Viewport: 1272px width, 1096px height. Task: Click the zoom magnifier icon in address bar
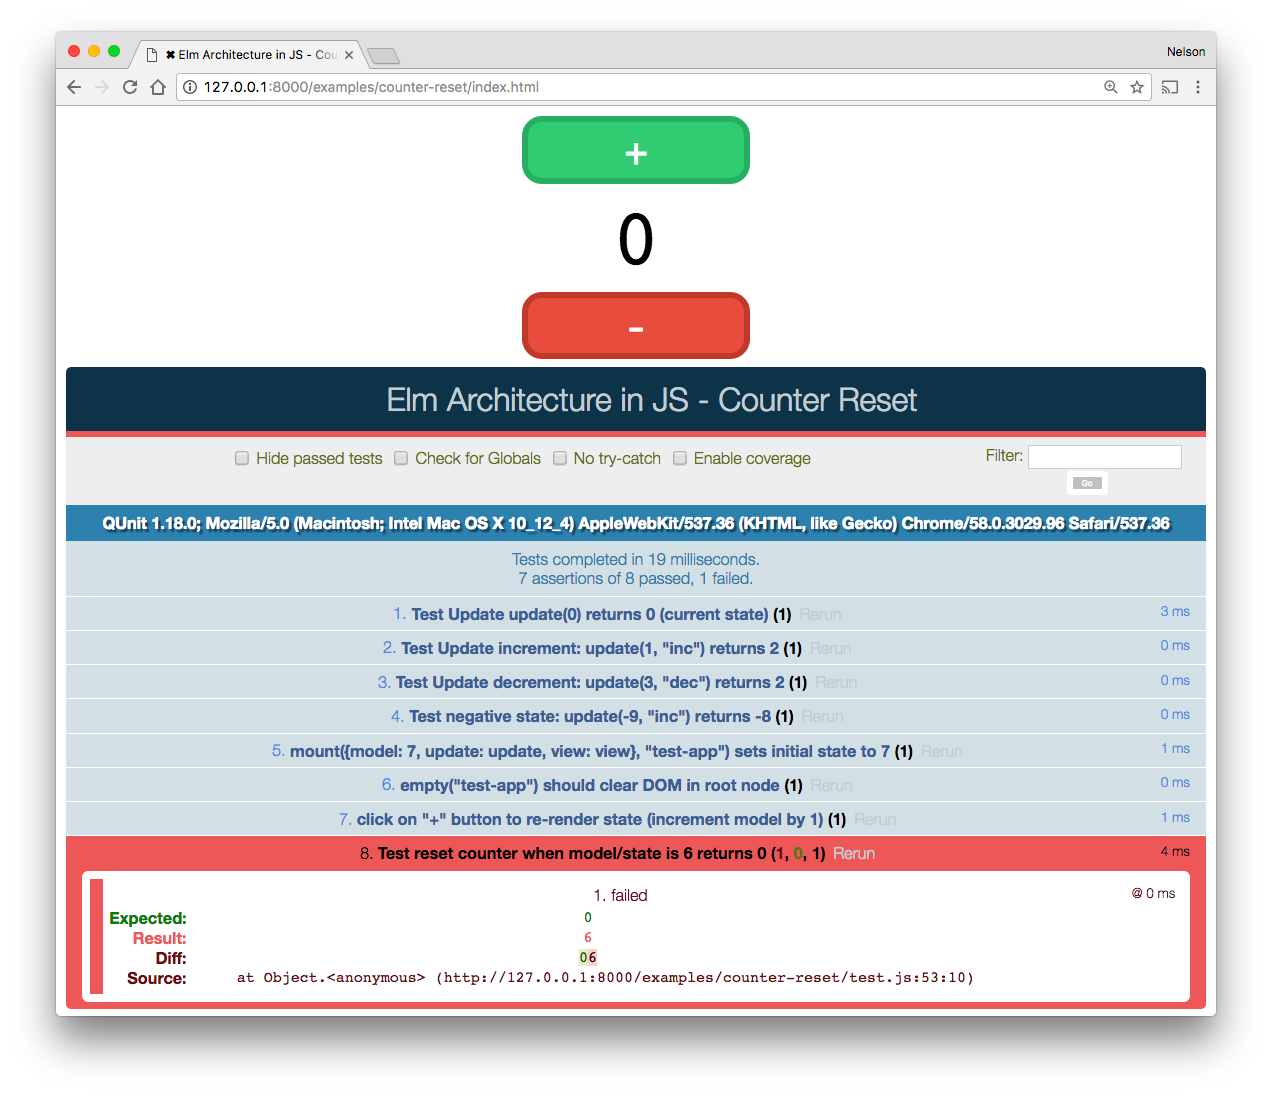click(1110, 87)
